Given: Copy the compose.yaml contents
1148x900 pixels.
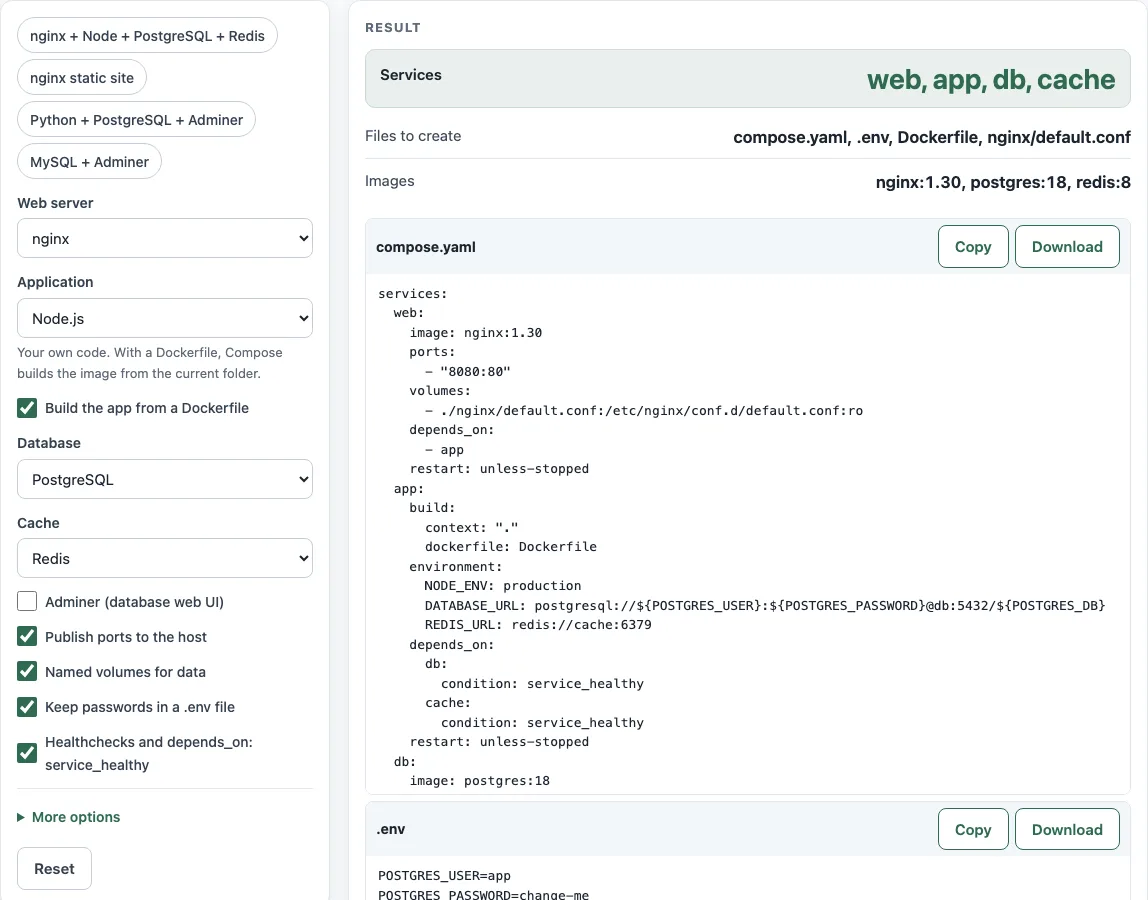Looking at the screenshot, I should (x=973, y=247).
